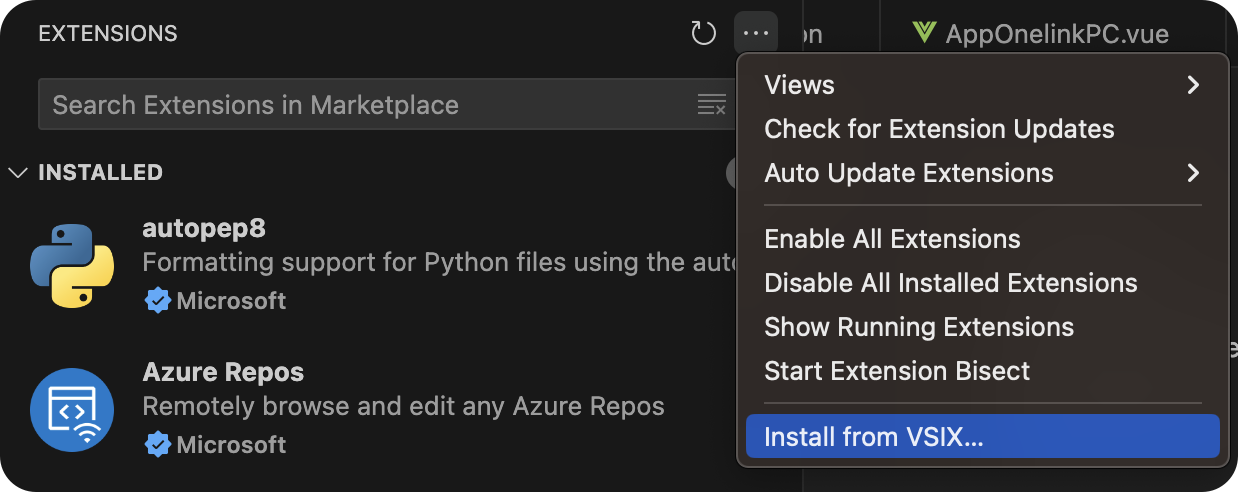1238x492 pixels.
Task: Click verified badge next to autopep8 Microsoft
Action: (158, 301)
